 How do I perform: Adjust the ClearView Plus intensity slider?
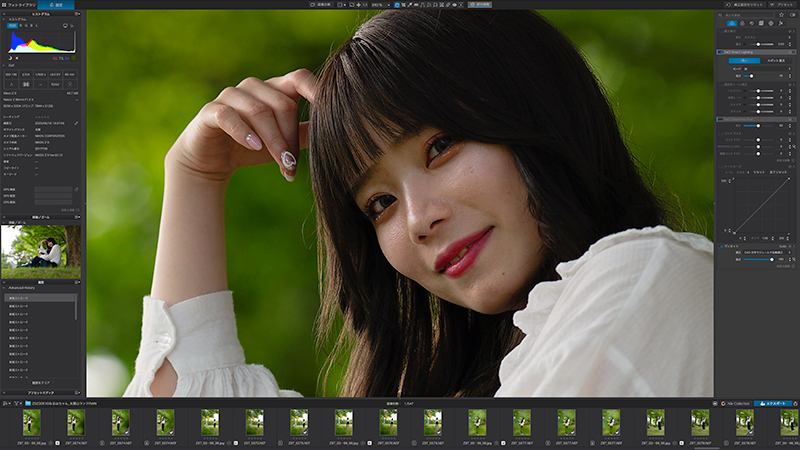(x=758, y=126)
